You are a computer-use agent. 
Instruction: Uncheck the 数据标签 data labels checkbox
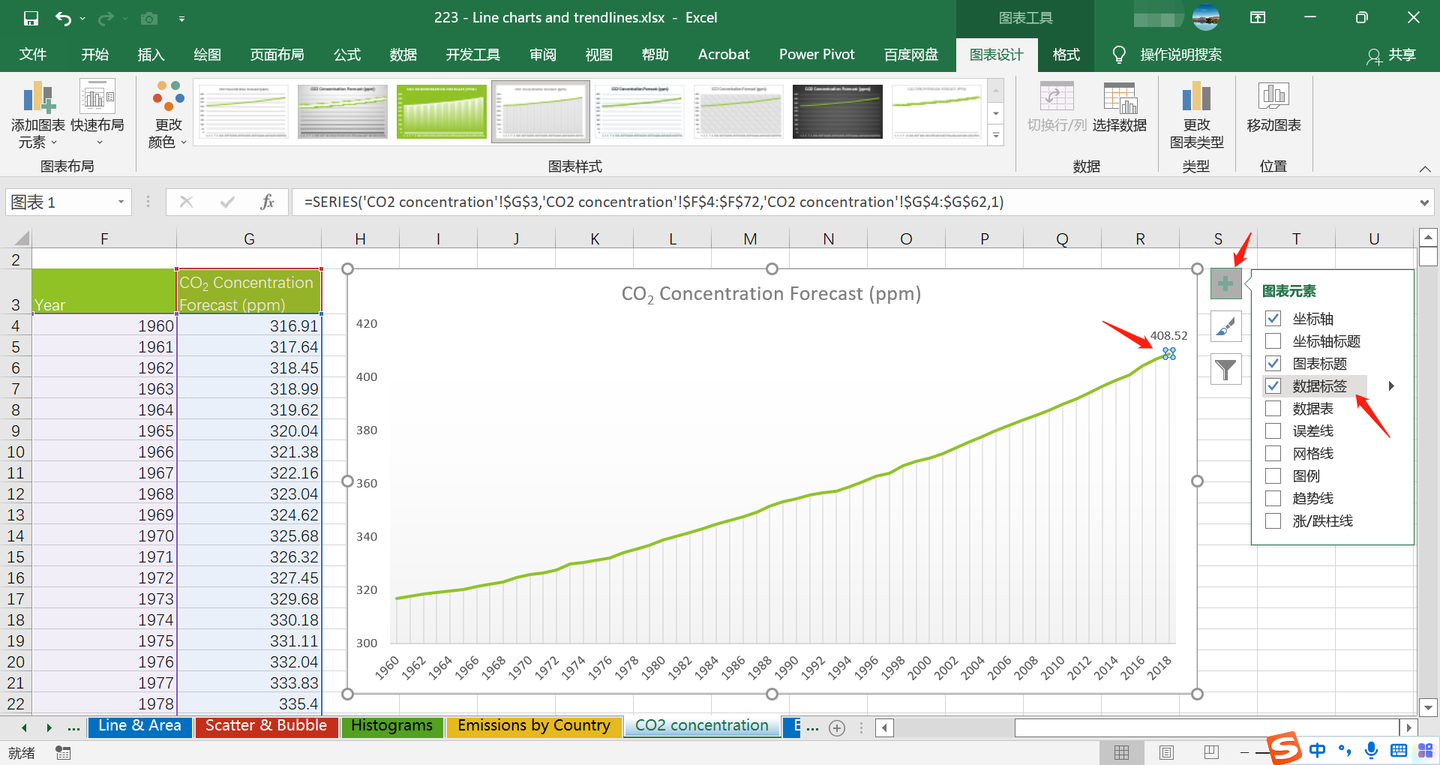[x=1273, y=386]
